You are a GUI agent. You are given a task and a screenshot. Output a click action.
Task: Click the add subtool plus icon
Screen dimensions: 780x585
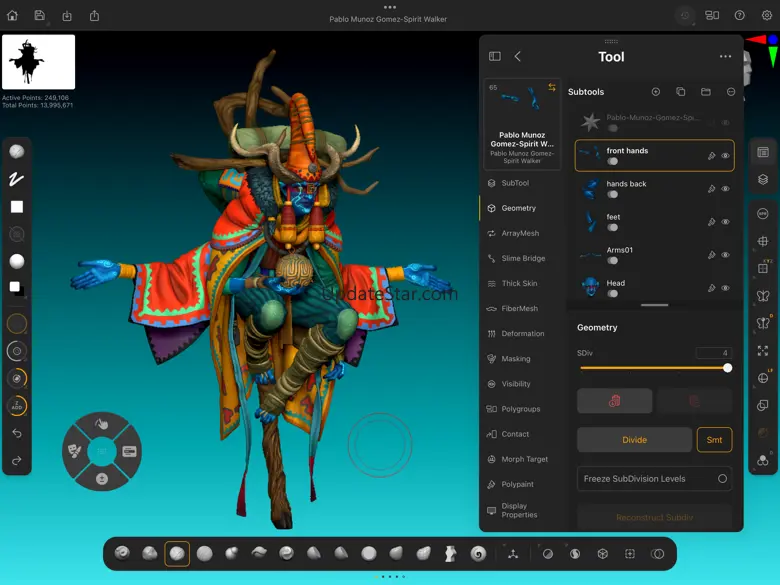pyautogui.click(x=656, y=92)
